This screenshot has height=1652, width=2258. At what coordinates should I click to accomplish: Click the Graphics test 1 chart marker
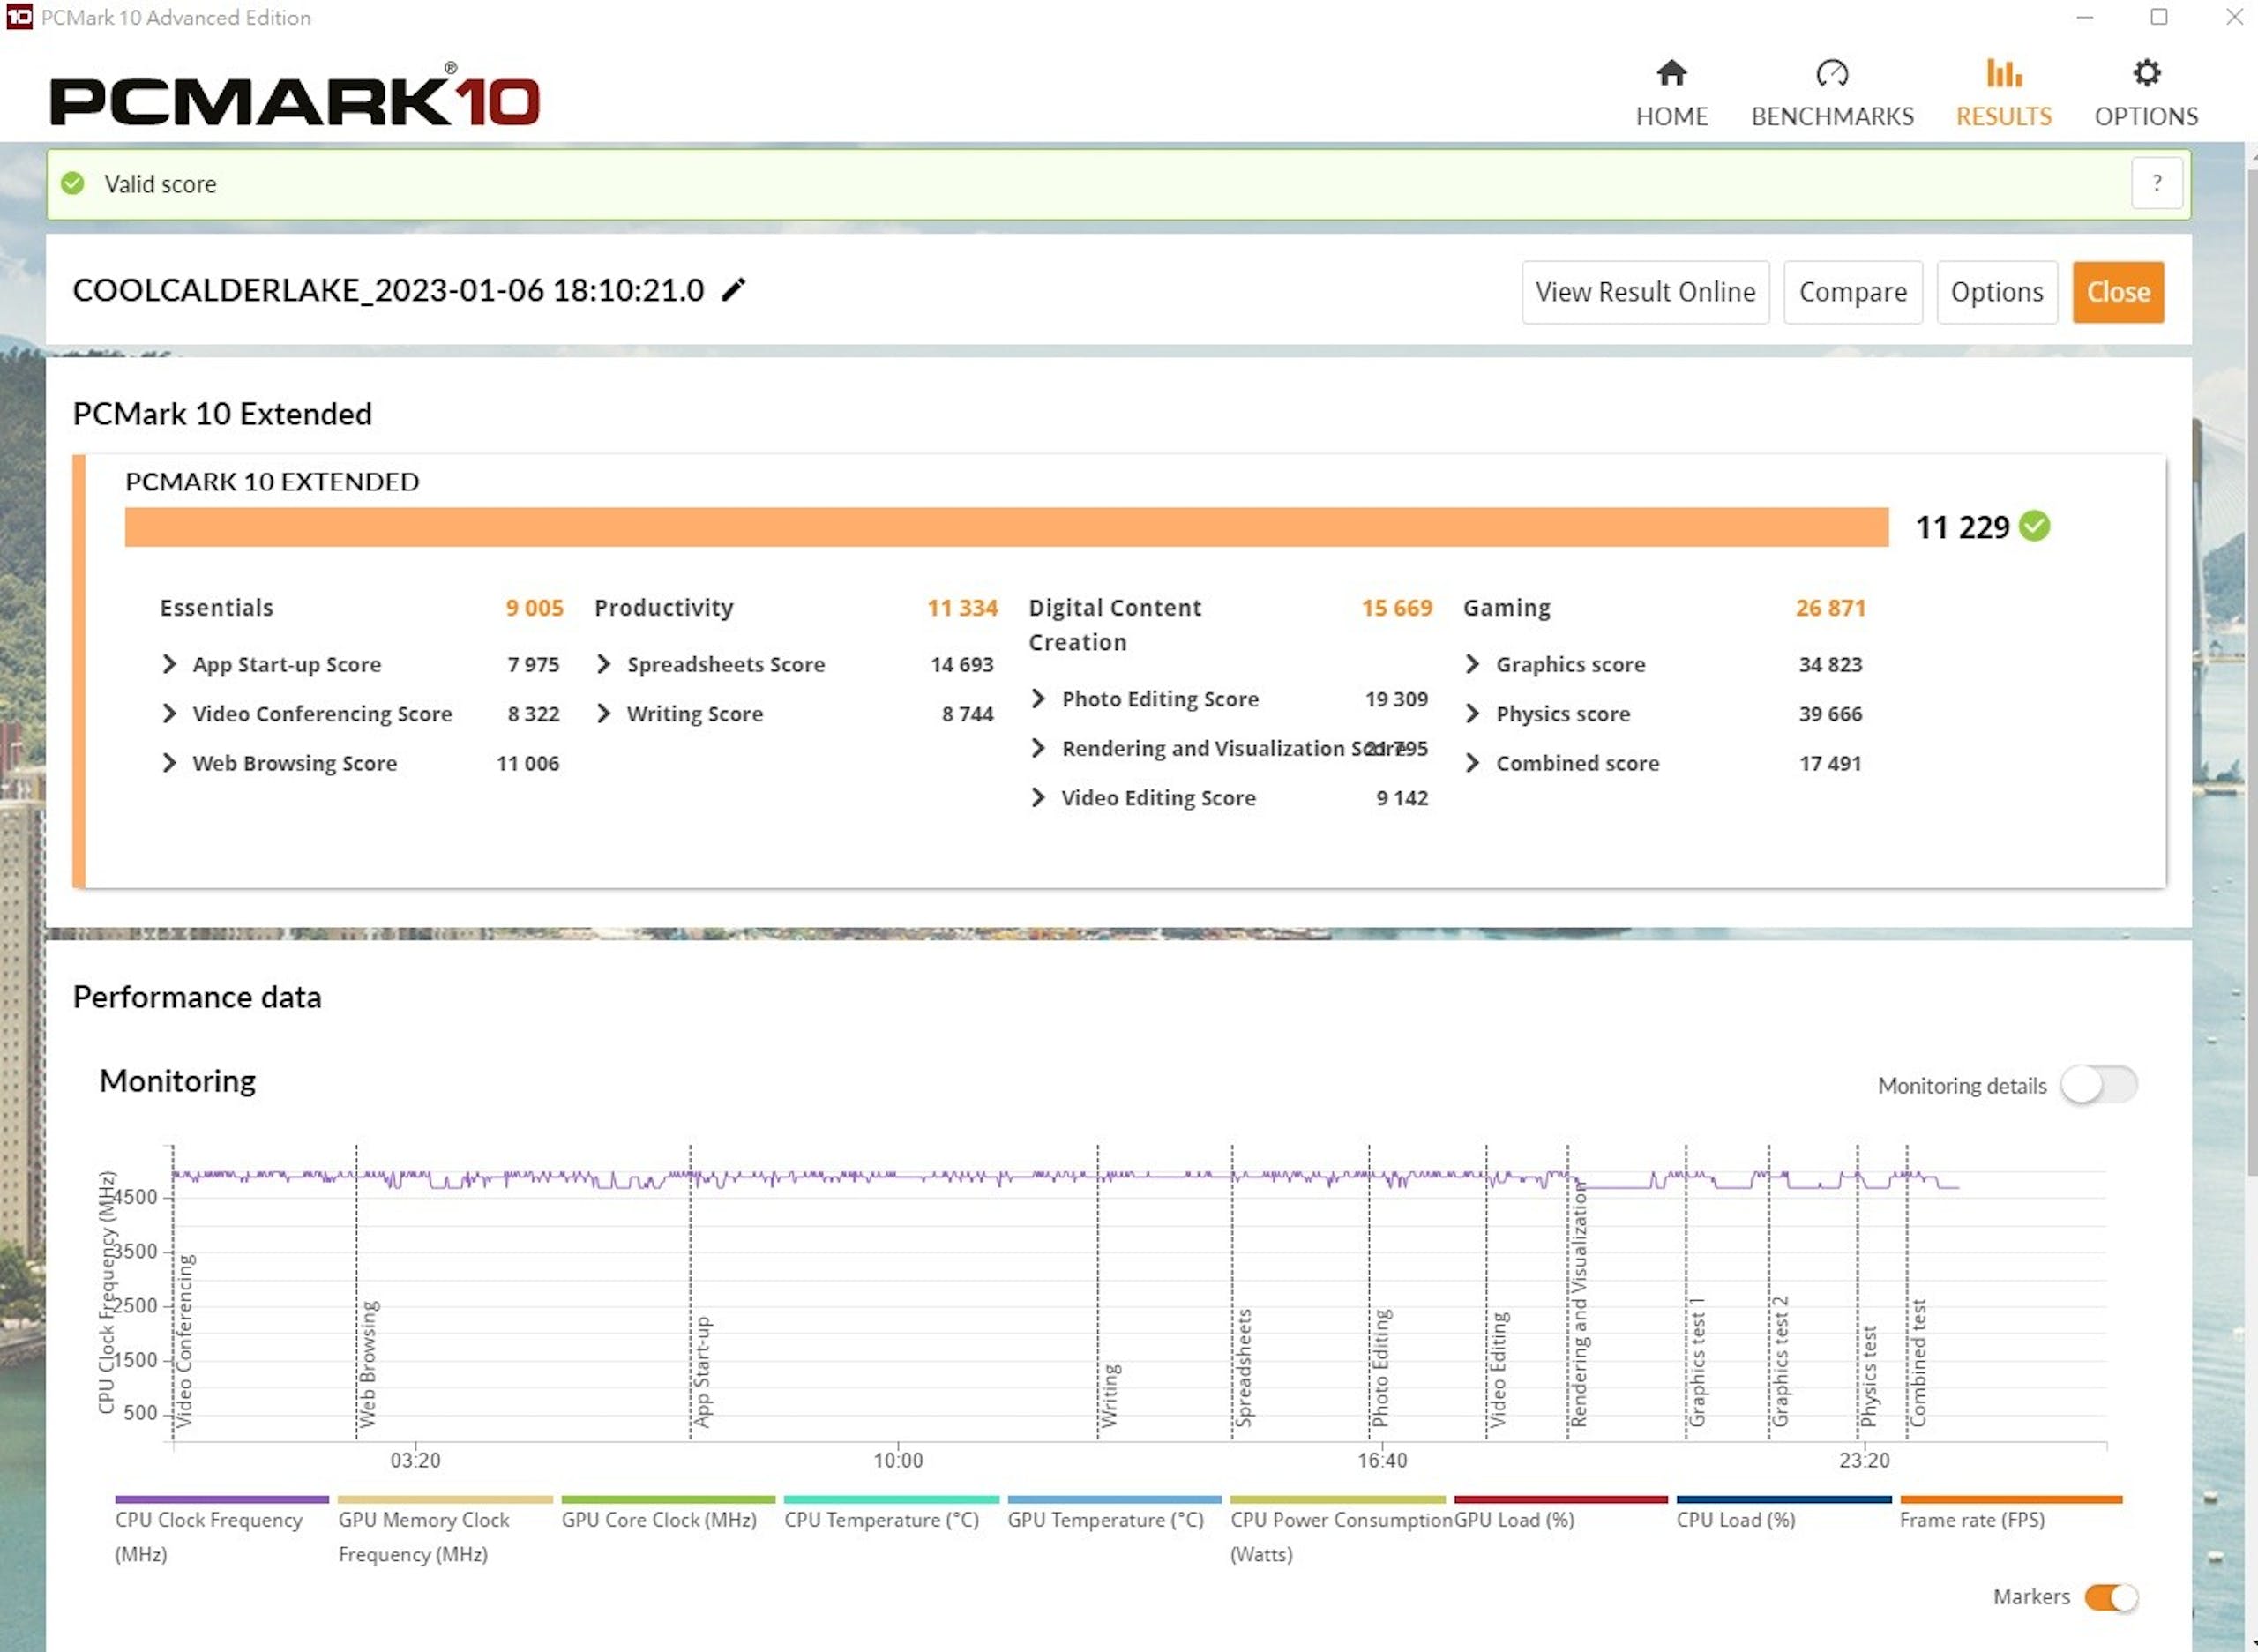[x=1697, y=1362]
